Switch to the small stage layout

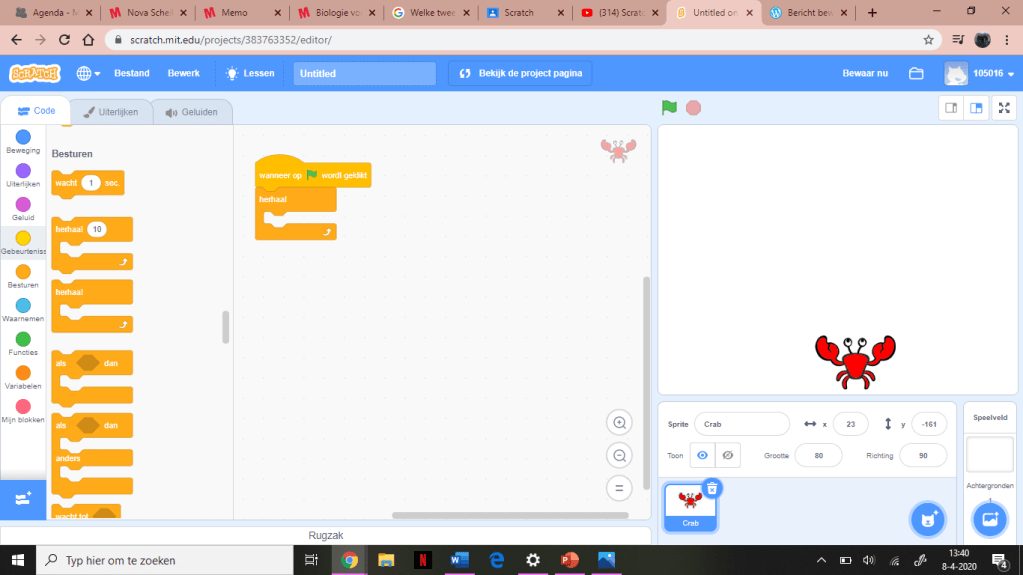(x=951, y=108)
